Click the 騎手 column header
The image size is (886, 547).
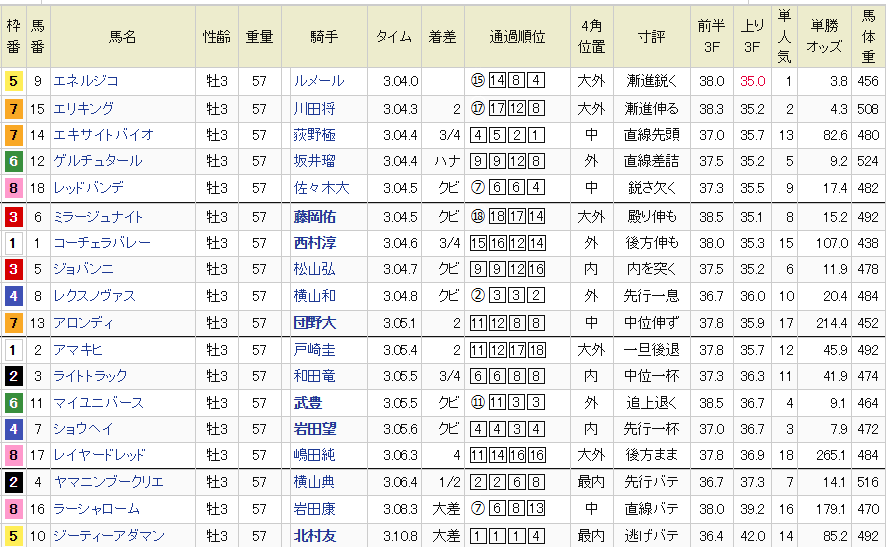point(324,37)
